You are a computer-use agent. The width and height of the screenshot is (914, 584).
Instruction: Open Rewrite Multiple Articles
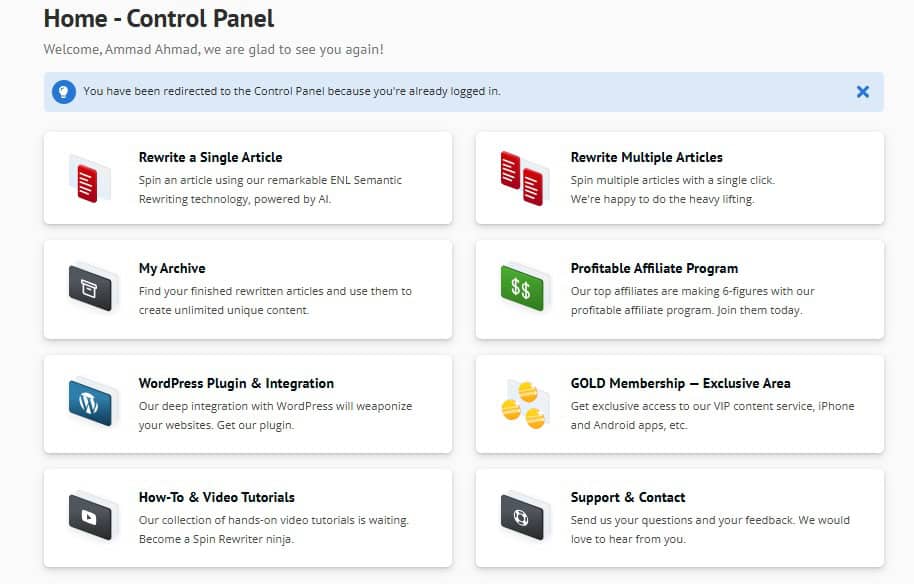(646, 157)
